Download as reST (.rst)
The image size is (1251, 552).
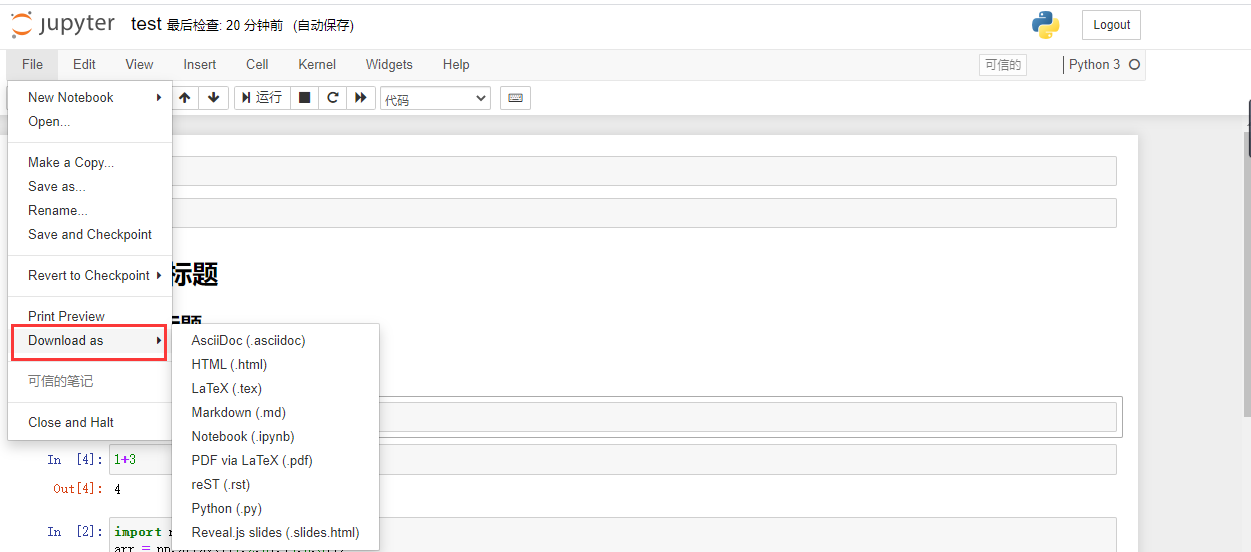[276, 484]
